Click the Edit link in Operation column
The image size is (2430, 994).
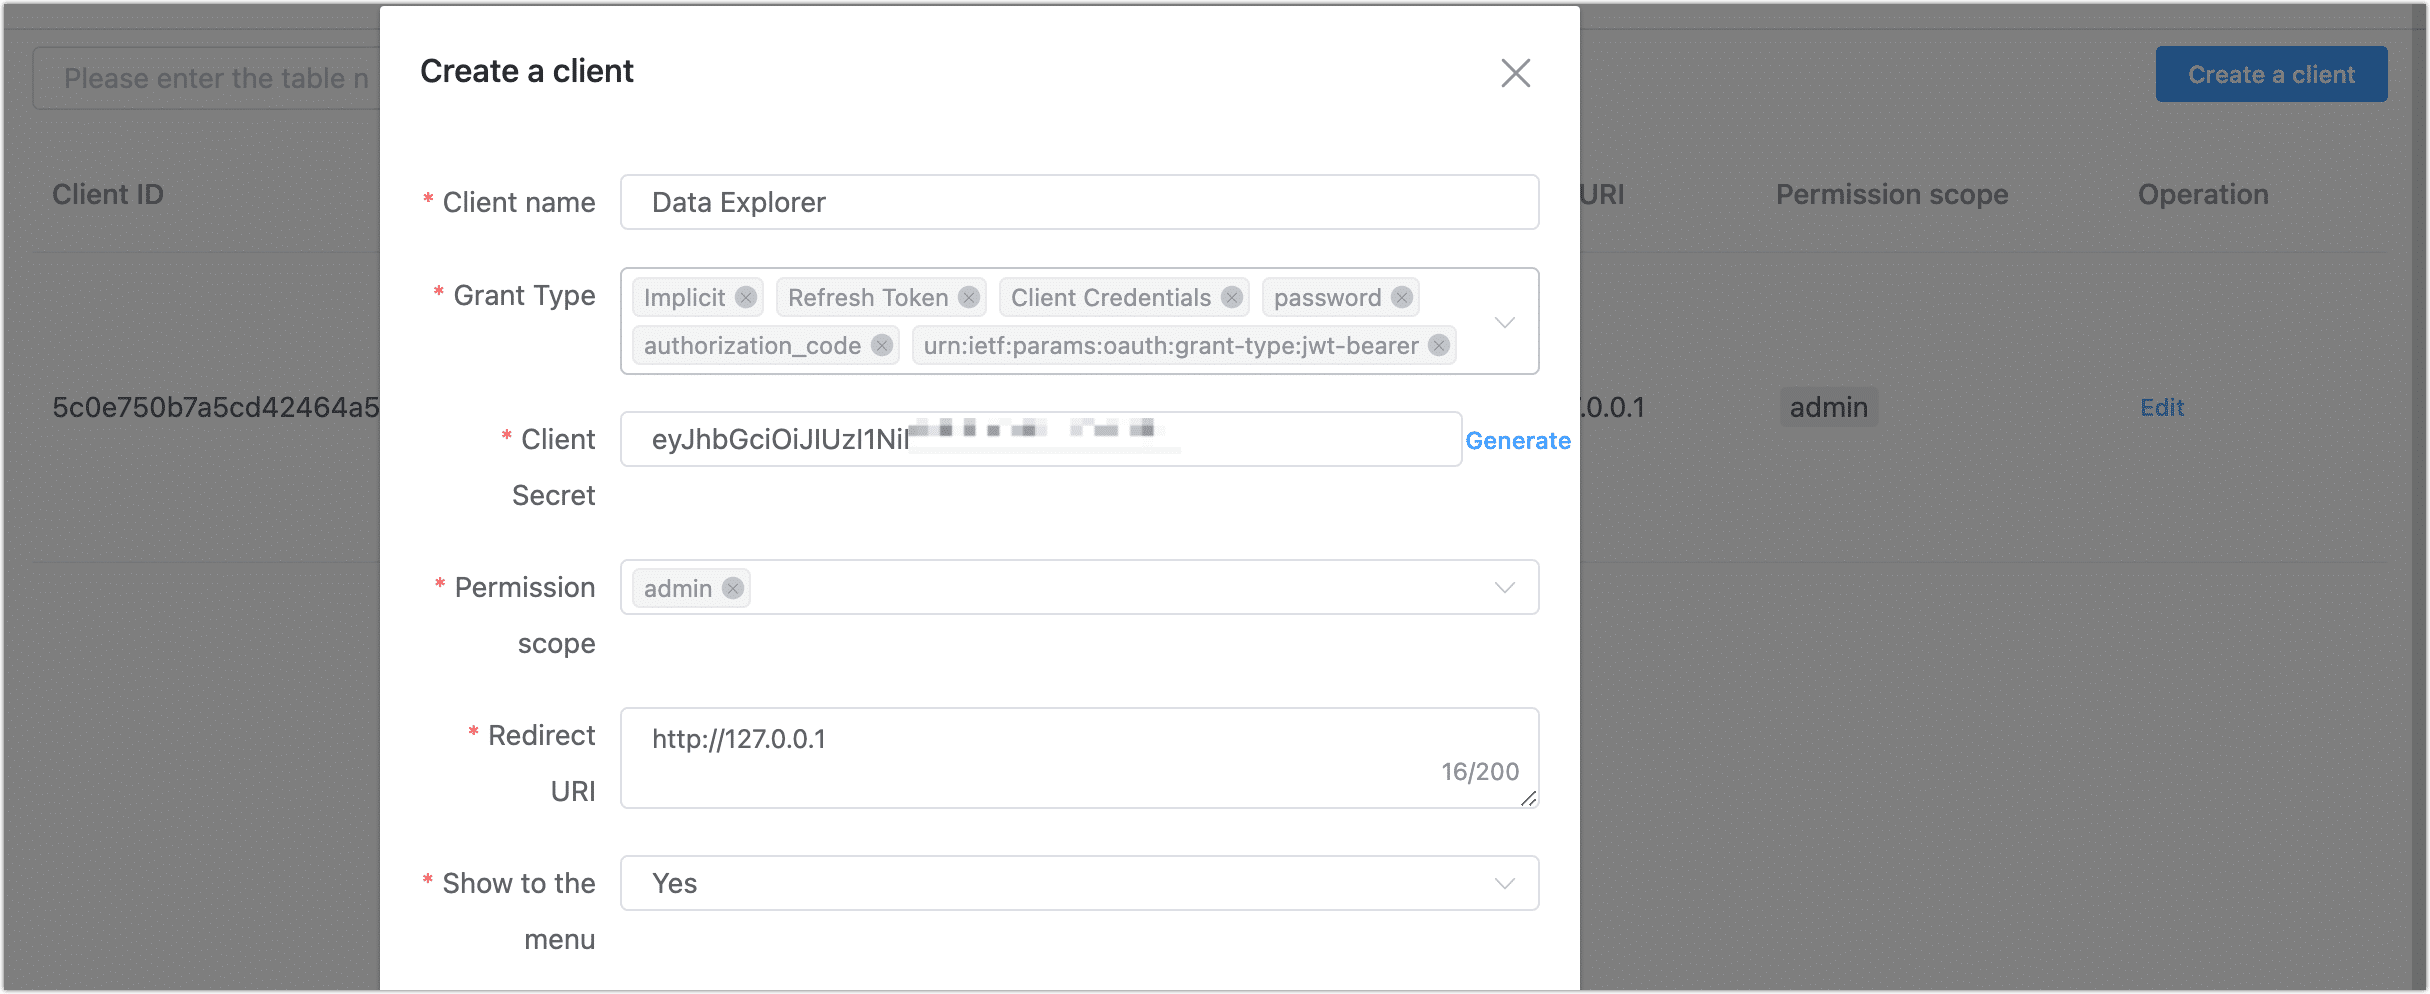(x=2161, y=408)
